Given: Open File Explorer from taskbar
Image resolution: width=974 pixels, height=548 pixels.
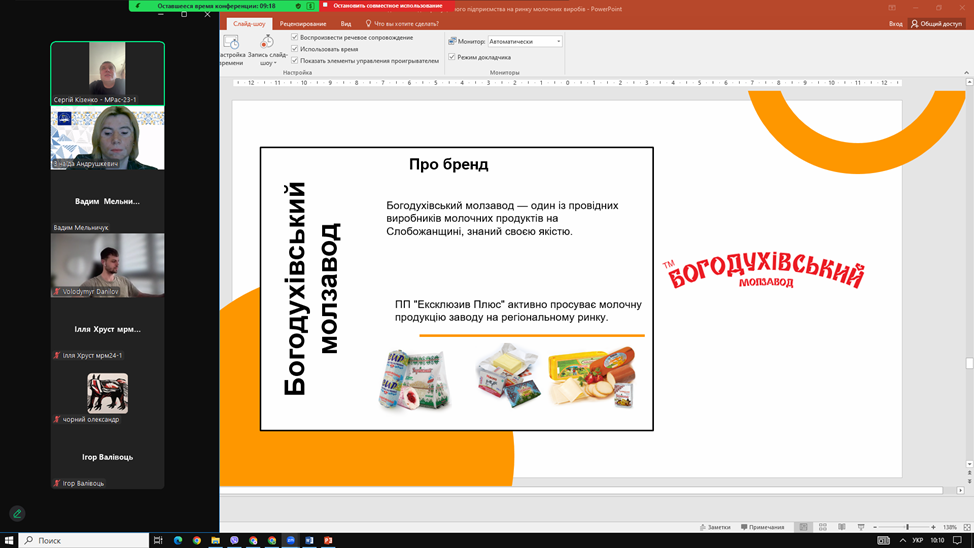Looking at the screenshot, I should [x=216, y=540].
